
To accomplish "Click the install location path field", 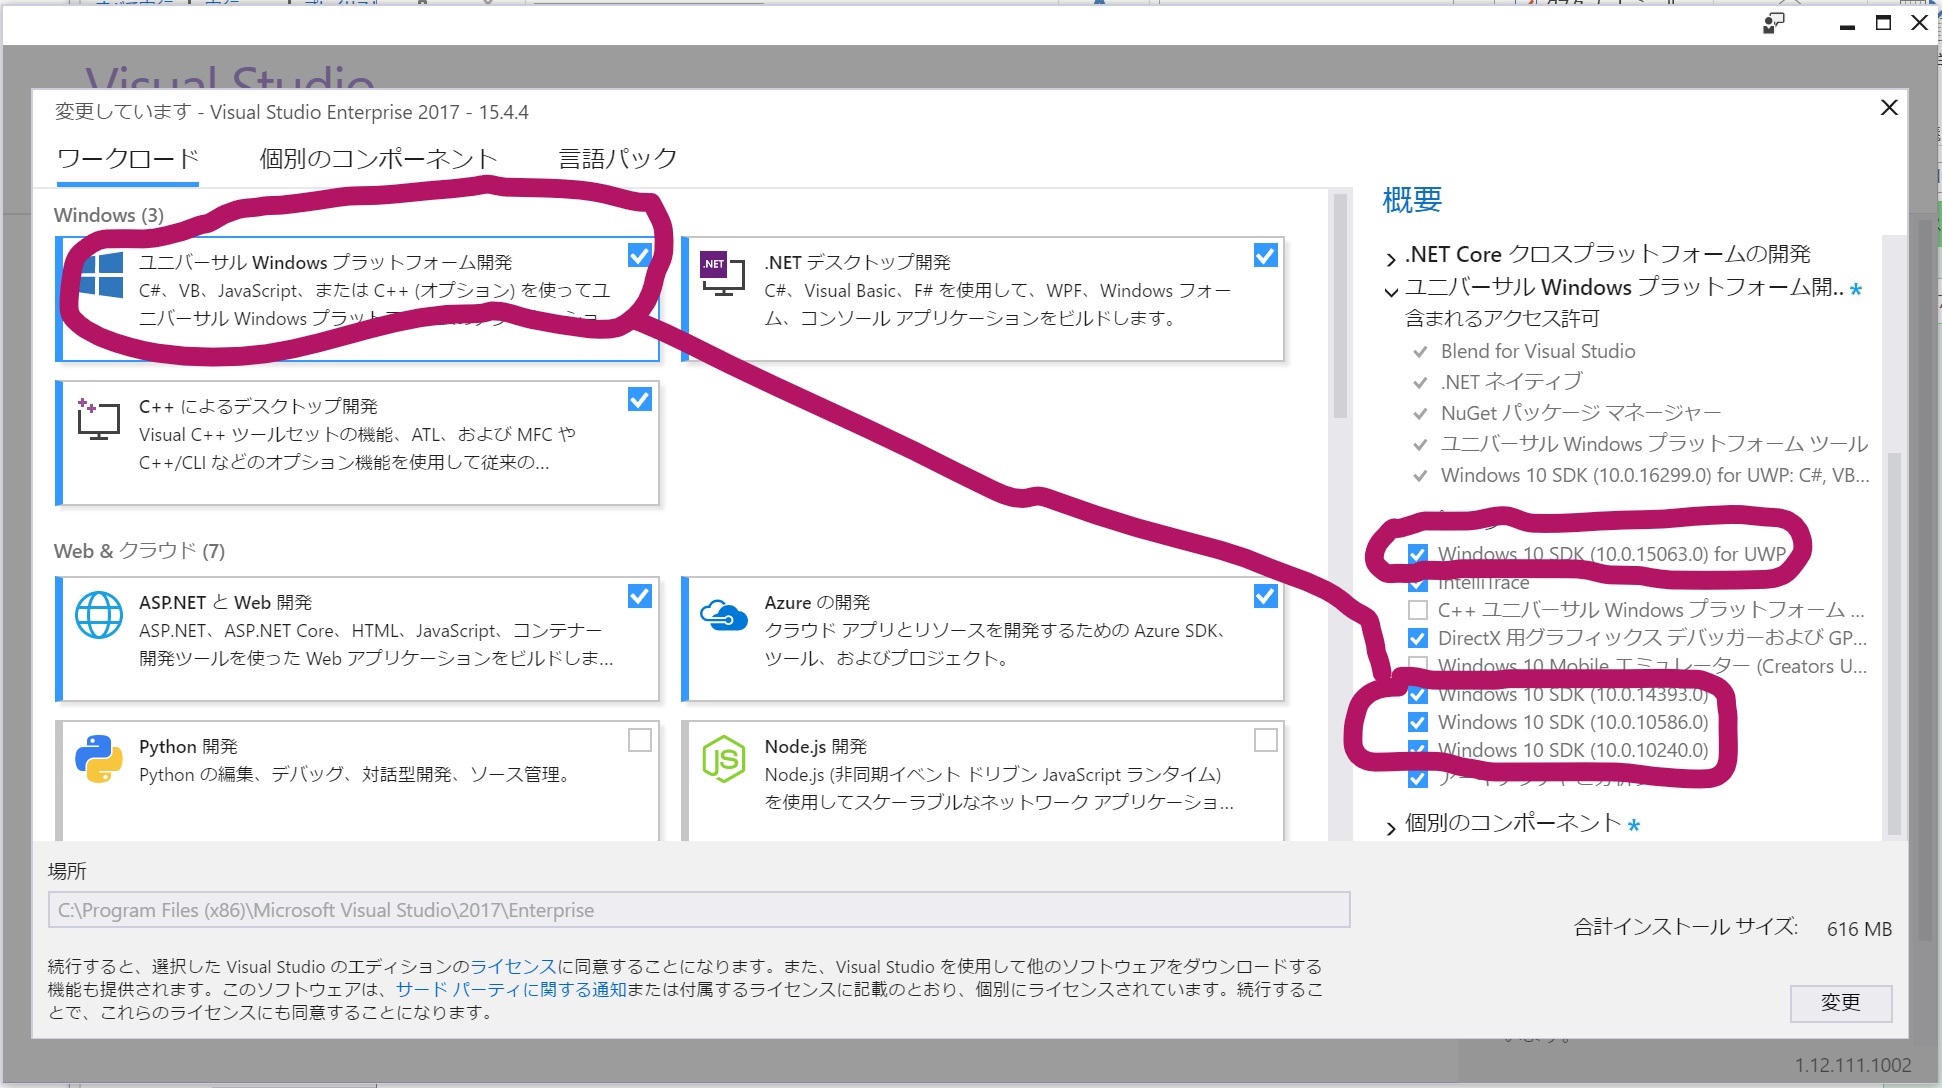I will [698, 910].
